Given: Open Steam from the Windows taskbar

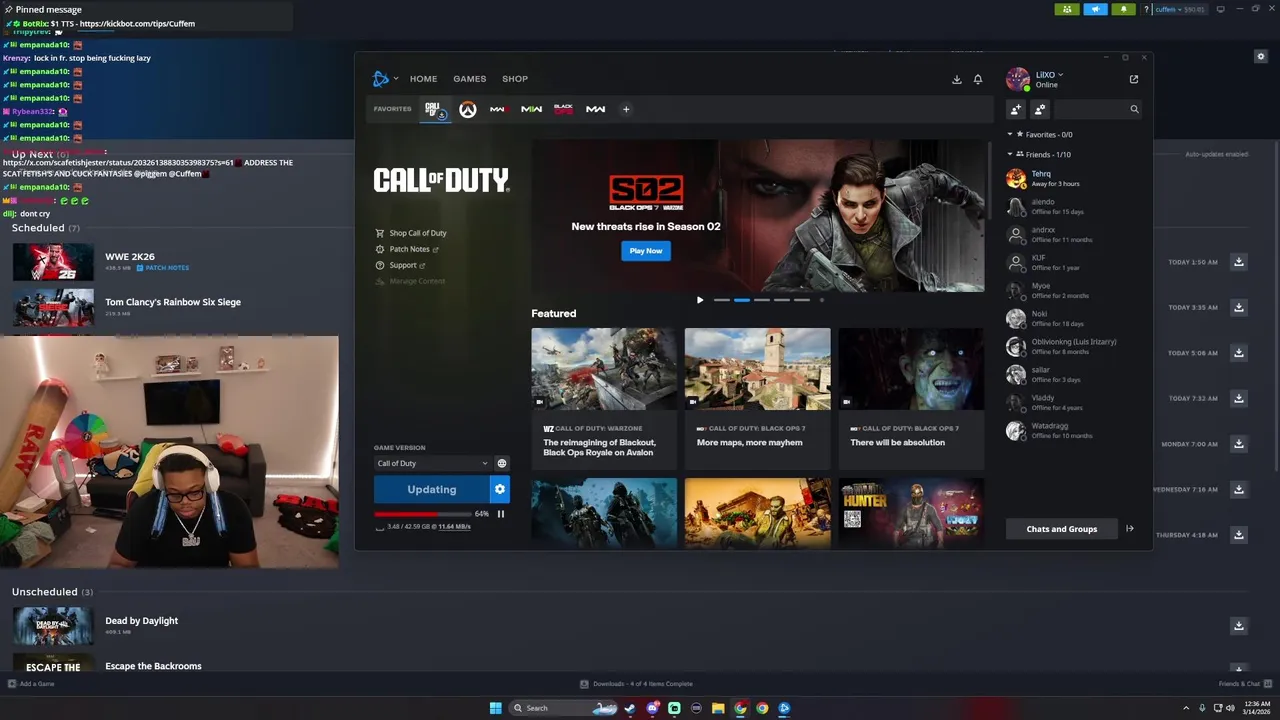Looking at the screenshot, I should (630, 708).
